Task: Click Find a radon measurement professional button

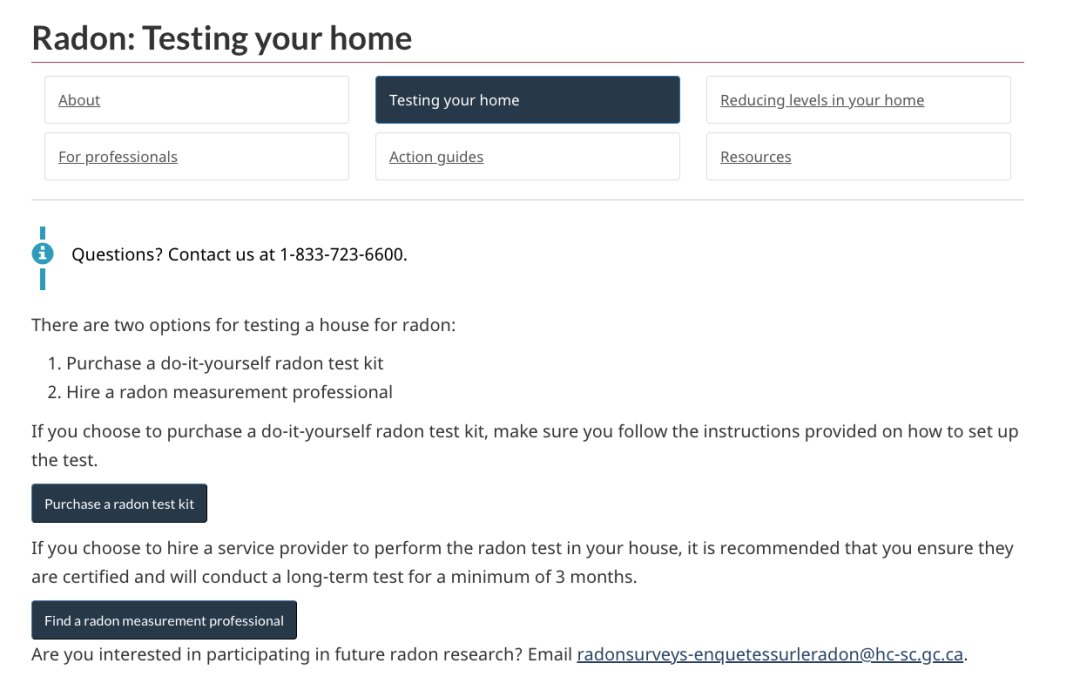Action: (x=164, y=620)
